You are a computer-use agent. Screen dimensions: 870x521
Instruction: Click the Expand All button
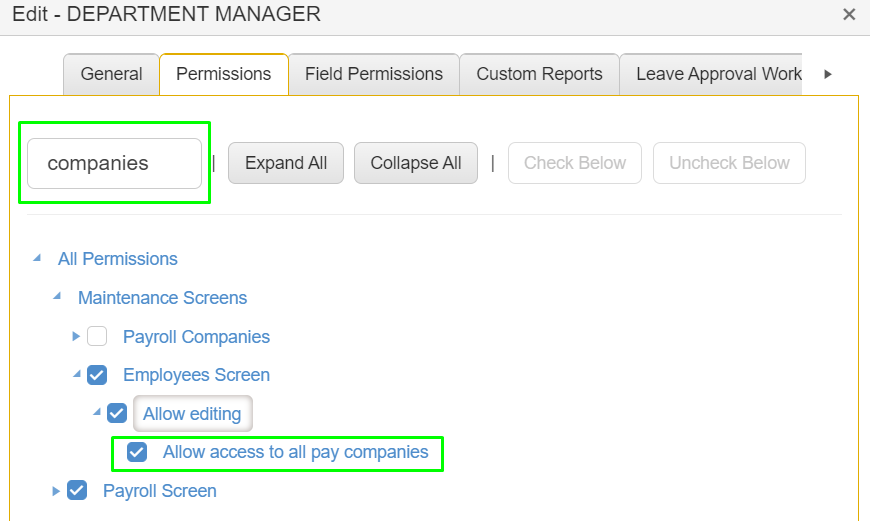(x=286, y=163)
